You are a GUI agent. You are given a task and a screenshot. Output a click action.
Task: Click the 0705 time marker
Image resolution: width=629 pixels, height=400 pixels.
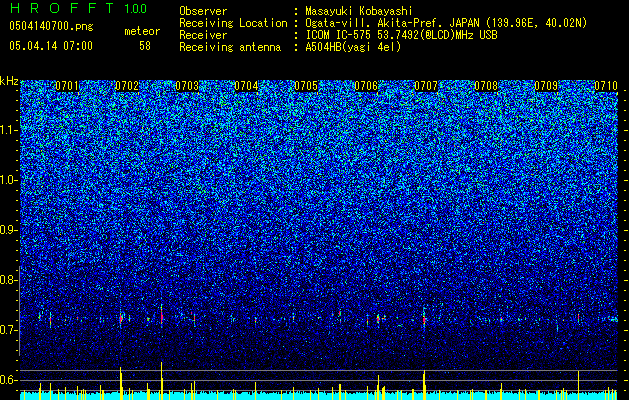click(x=306, y=86)
